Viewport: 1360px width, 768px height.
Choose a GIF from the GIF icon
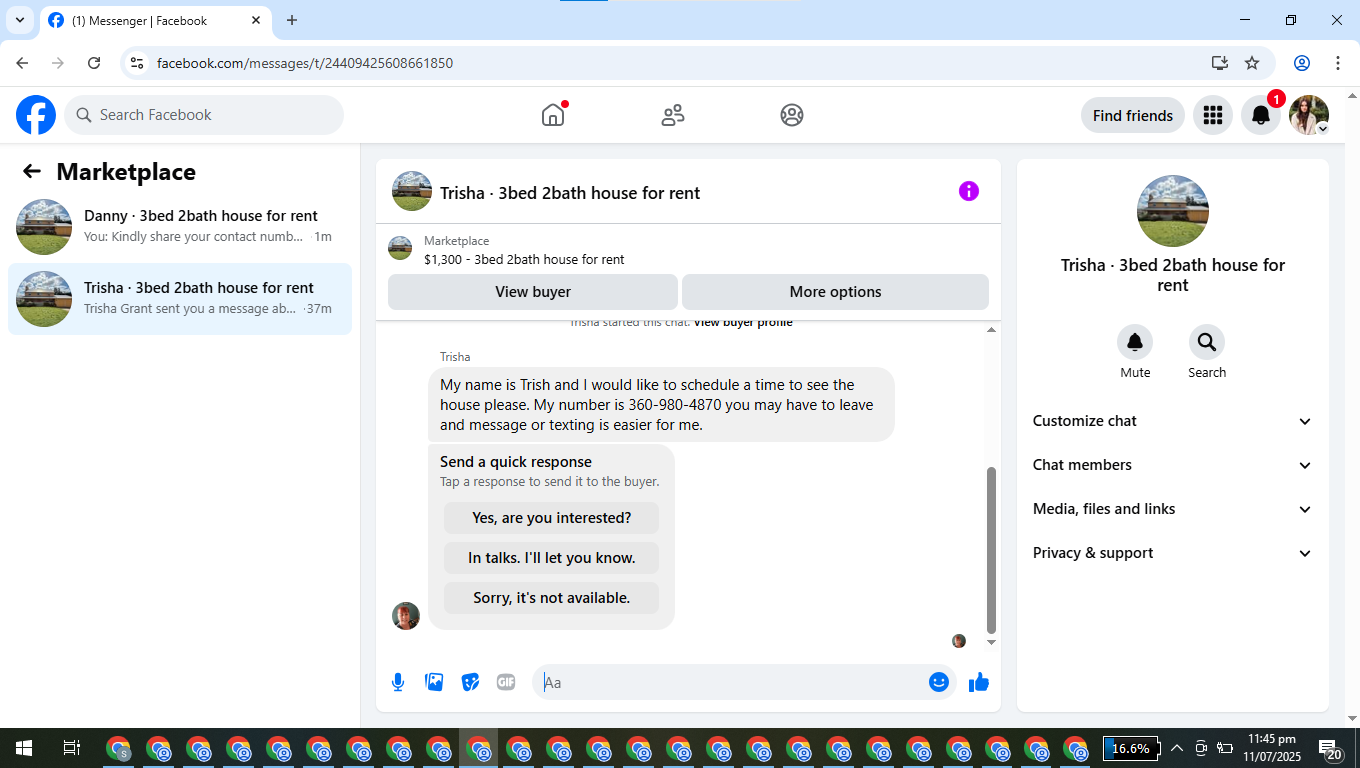tap(506, 682)
